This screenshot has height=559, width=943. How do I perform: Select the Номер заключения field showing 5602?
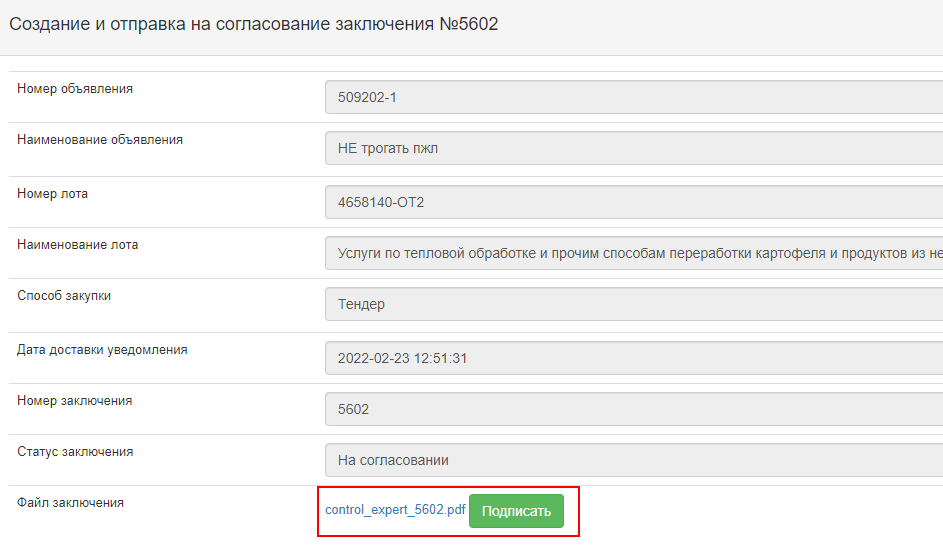(634, 410)
